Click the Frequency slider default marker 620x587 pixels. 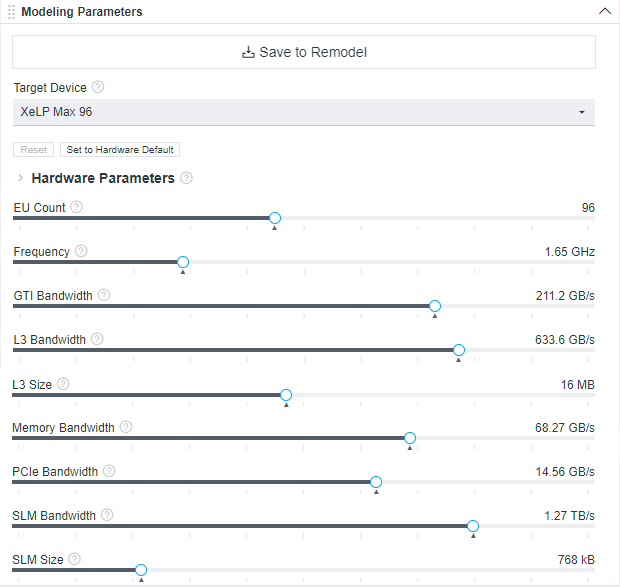(183, 272)
